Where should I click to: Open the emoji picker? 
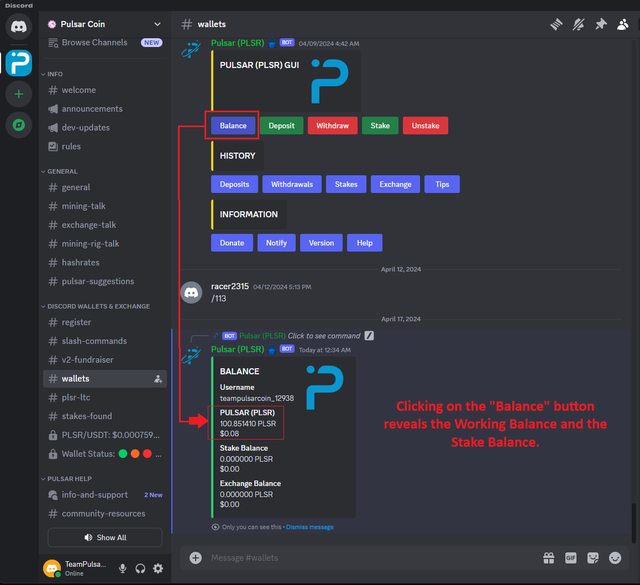615,558
